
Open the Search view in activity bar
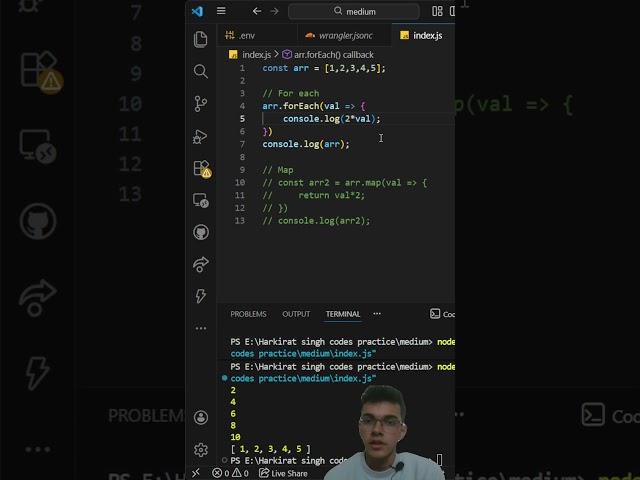[x=200, y=71]
